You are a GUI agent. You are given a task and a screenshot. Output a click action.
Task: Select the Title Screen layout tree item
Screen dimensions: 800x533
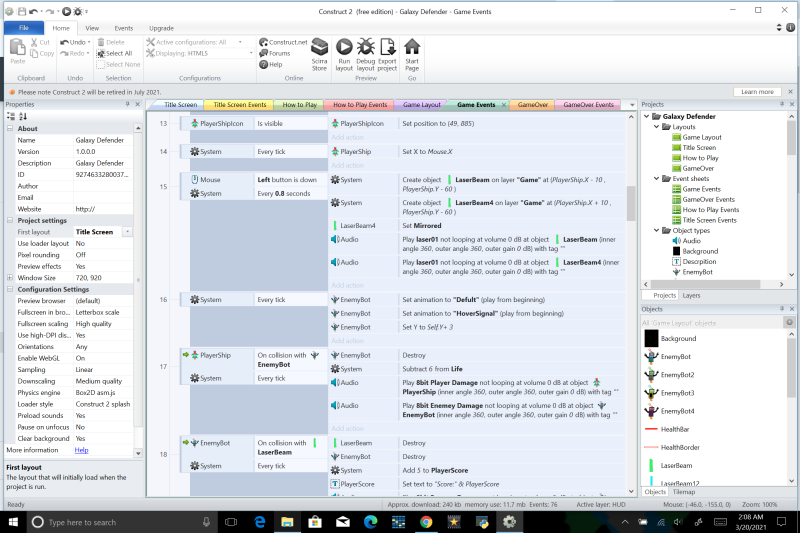pos(694,147)
